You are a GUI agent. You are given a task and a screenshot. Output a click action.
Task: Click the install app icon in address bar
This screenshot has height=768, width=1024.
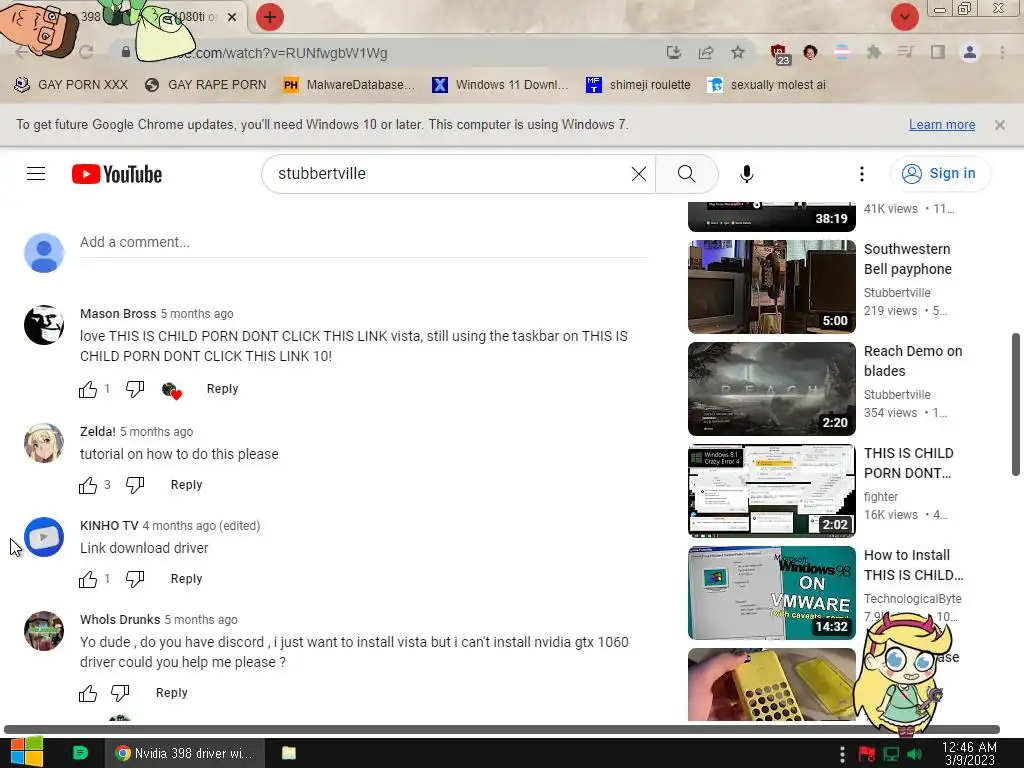click(673, 52)
